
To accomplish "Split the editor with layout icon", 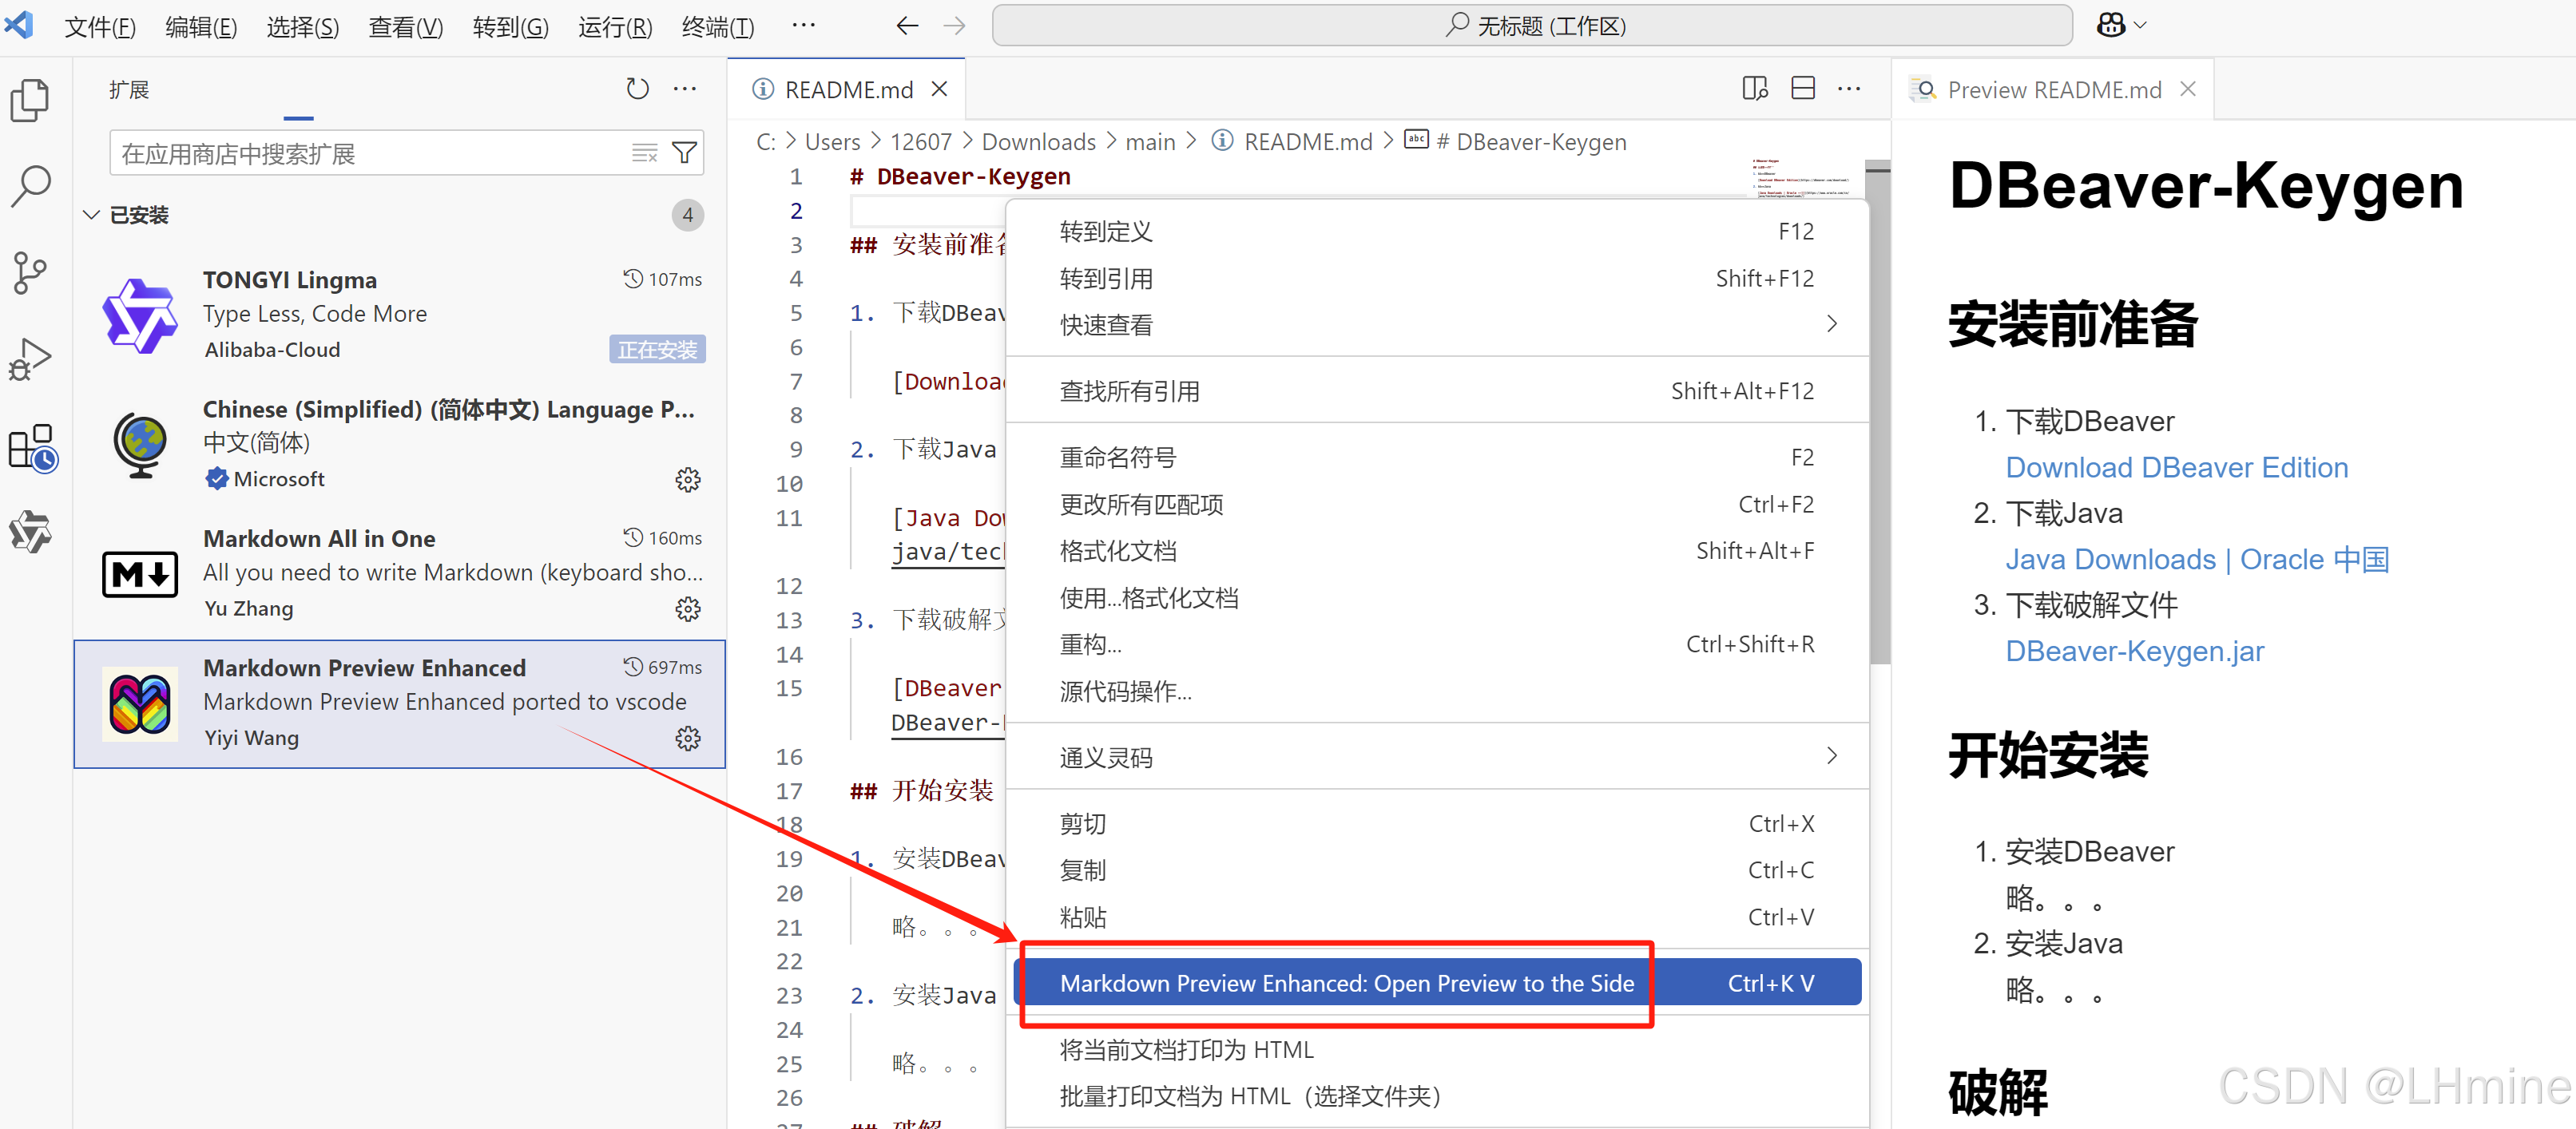I will click(1803, 88).
